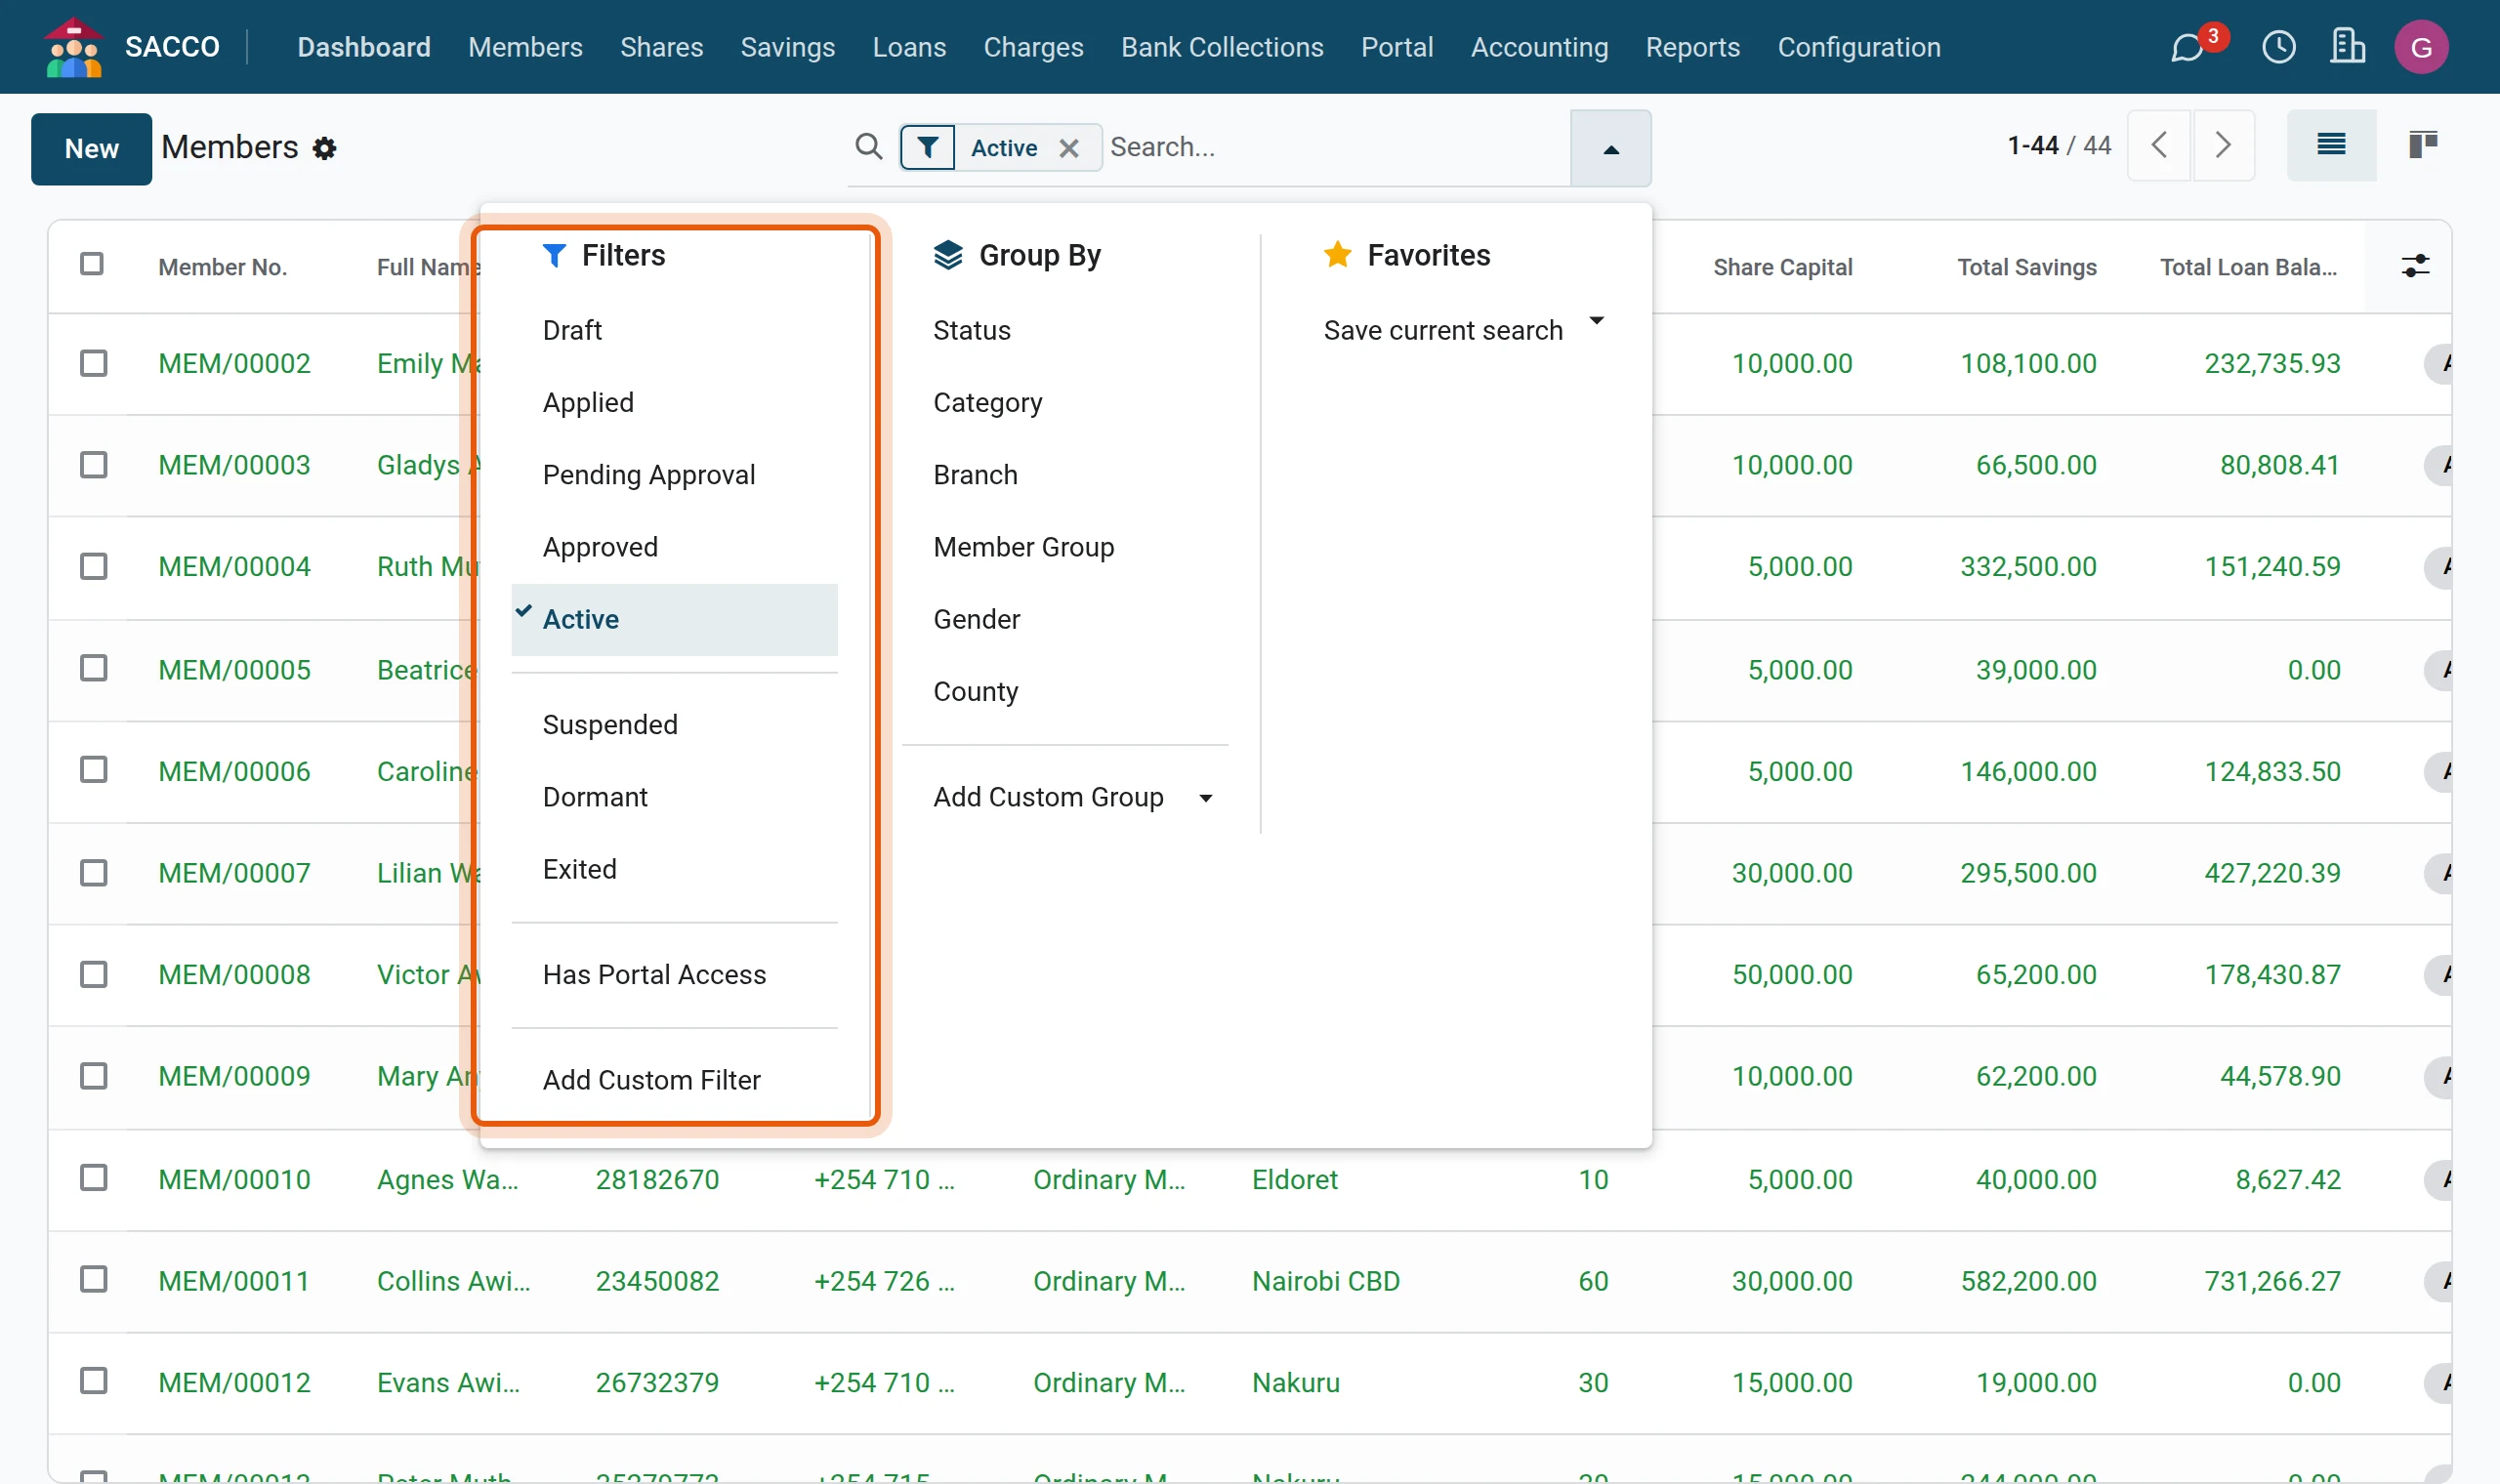Check the MEM/00002 row checkbox
2500x1484 pixels.
[93, 363]
